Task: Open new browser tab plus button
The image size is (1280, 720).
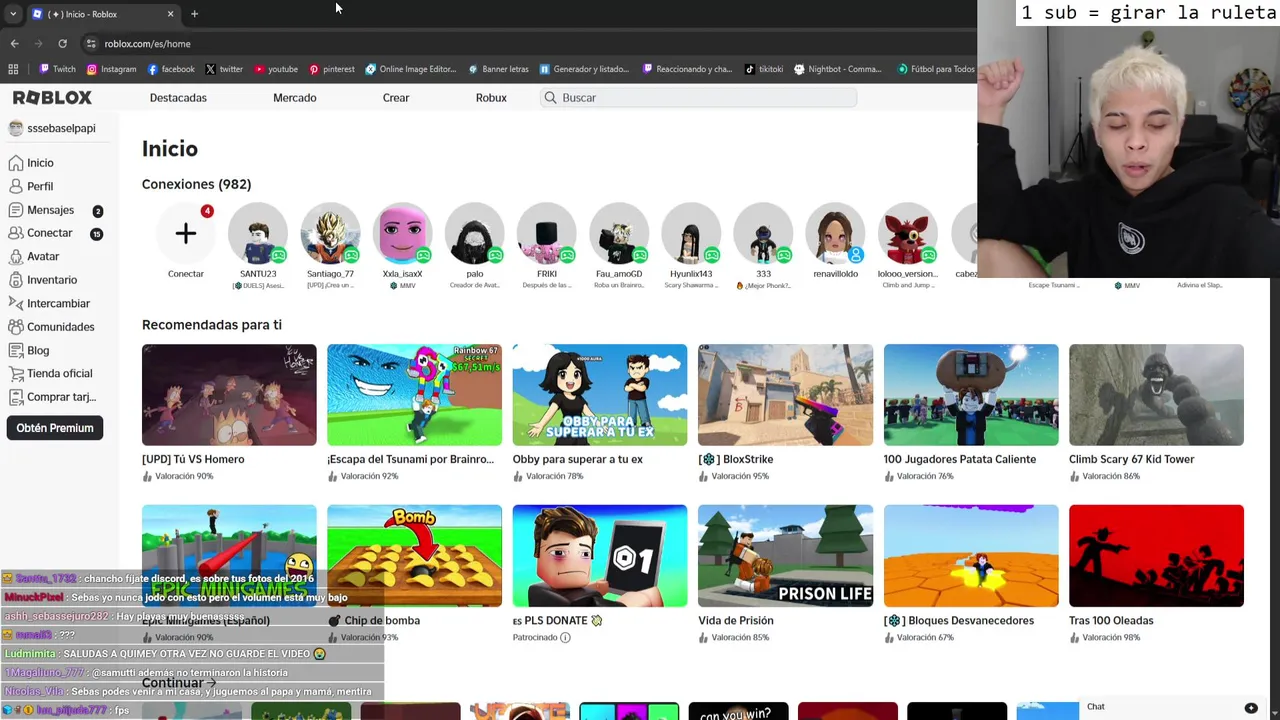Action: [194, 14]
